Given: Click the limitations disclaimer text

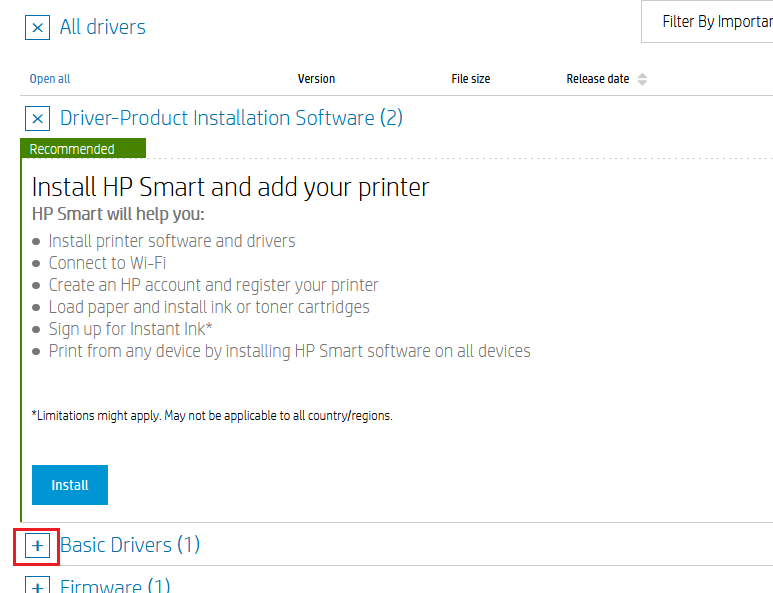Looking at the screenshot, I should [212, 416].
